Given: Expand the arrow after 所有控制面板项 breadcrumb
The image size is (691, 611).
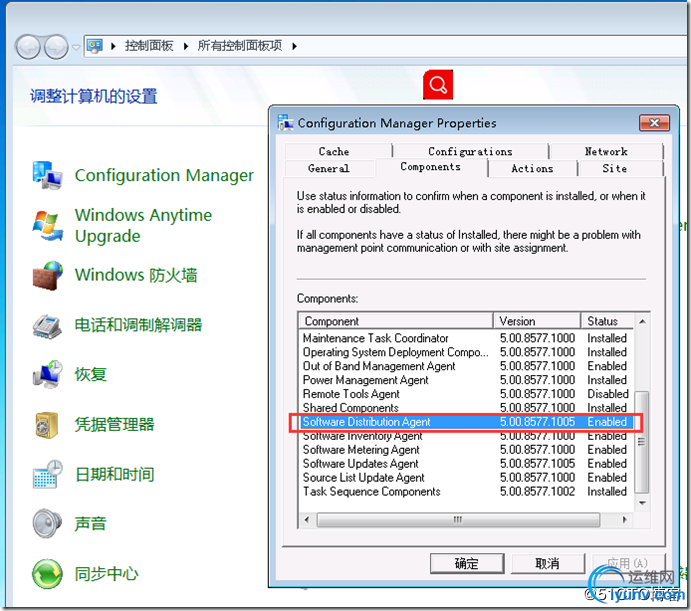Looking at the screenshot, I should 294,46.
